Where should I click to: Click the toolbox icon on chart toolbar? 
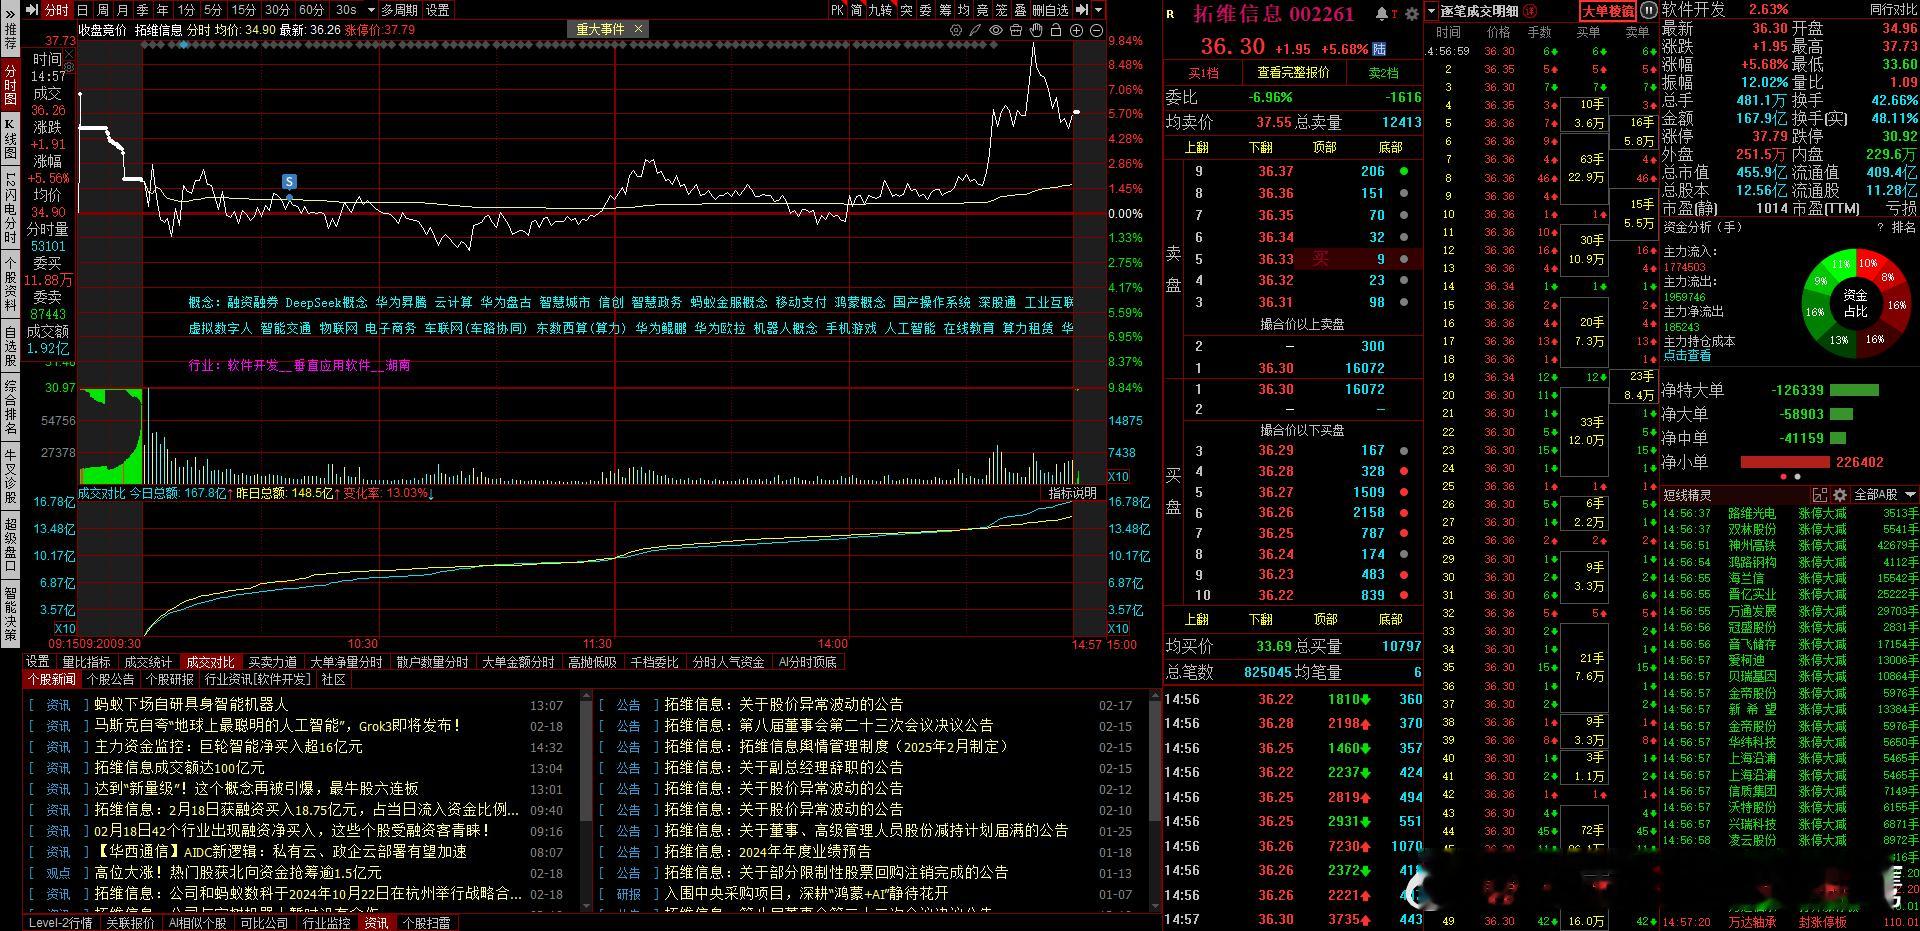click(1016, 30)
